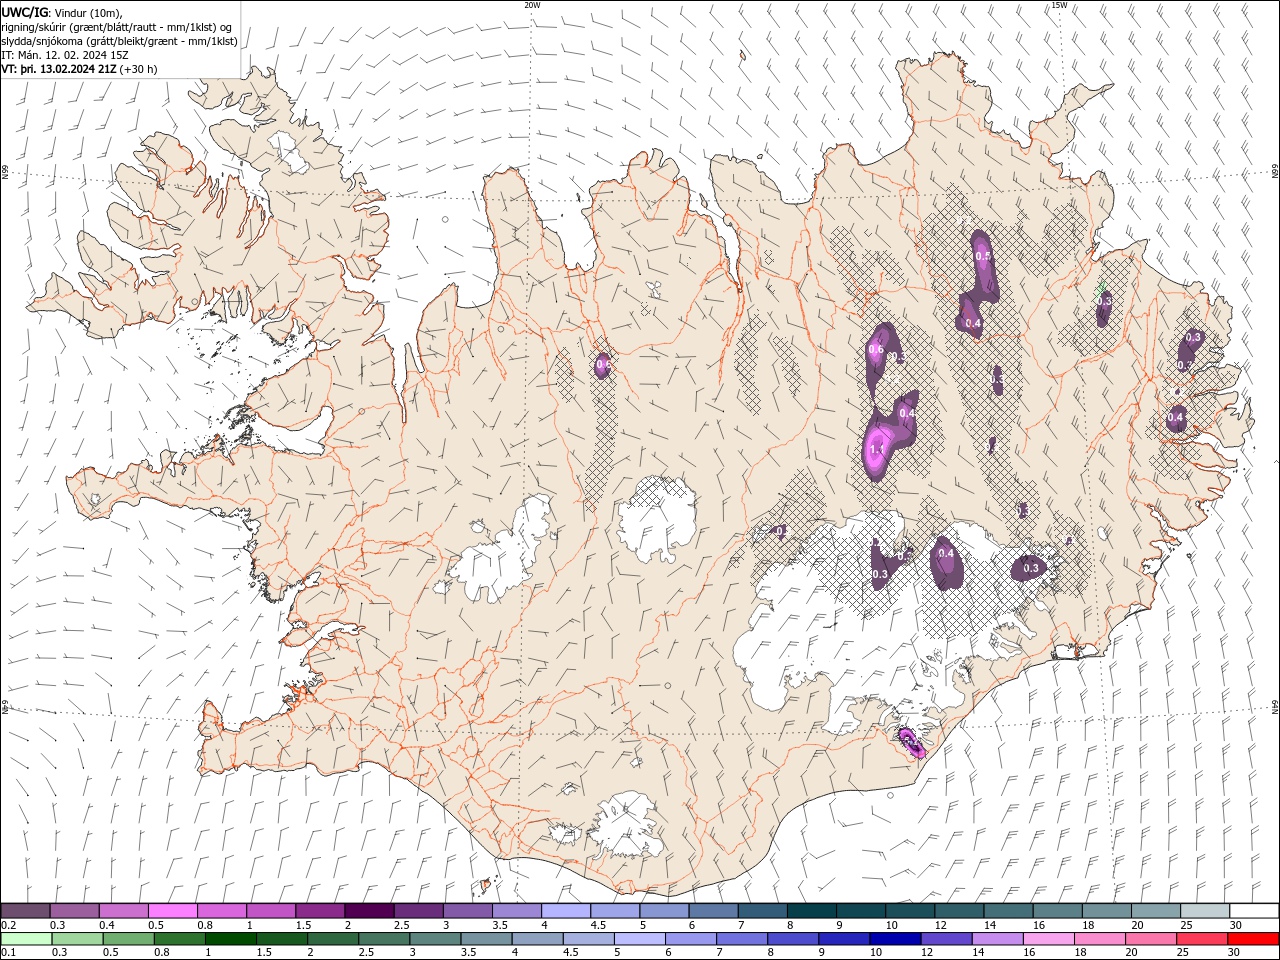Click the '2.5' label under the rain legend
Viewport: 1280px width, 960px height.
pos(365,953)
